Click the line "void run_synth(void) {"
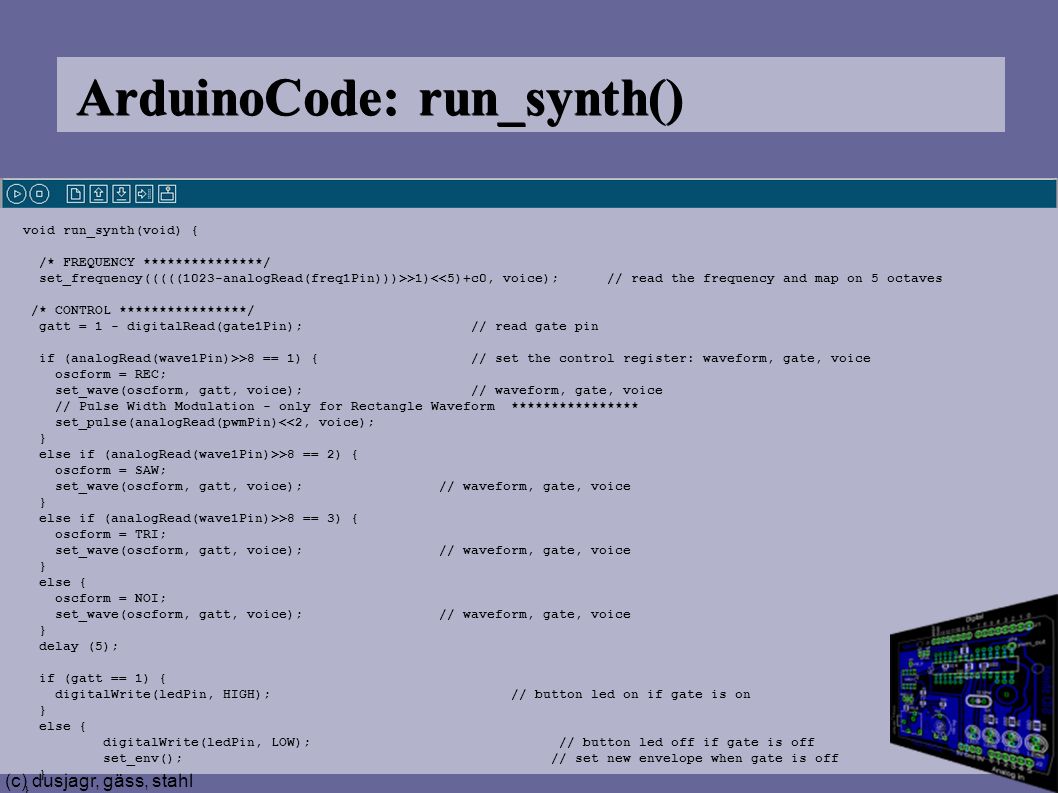The image size is (1058, 793). point(110,230)
